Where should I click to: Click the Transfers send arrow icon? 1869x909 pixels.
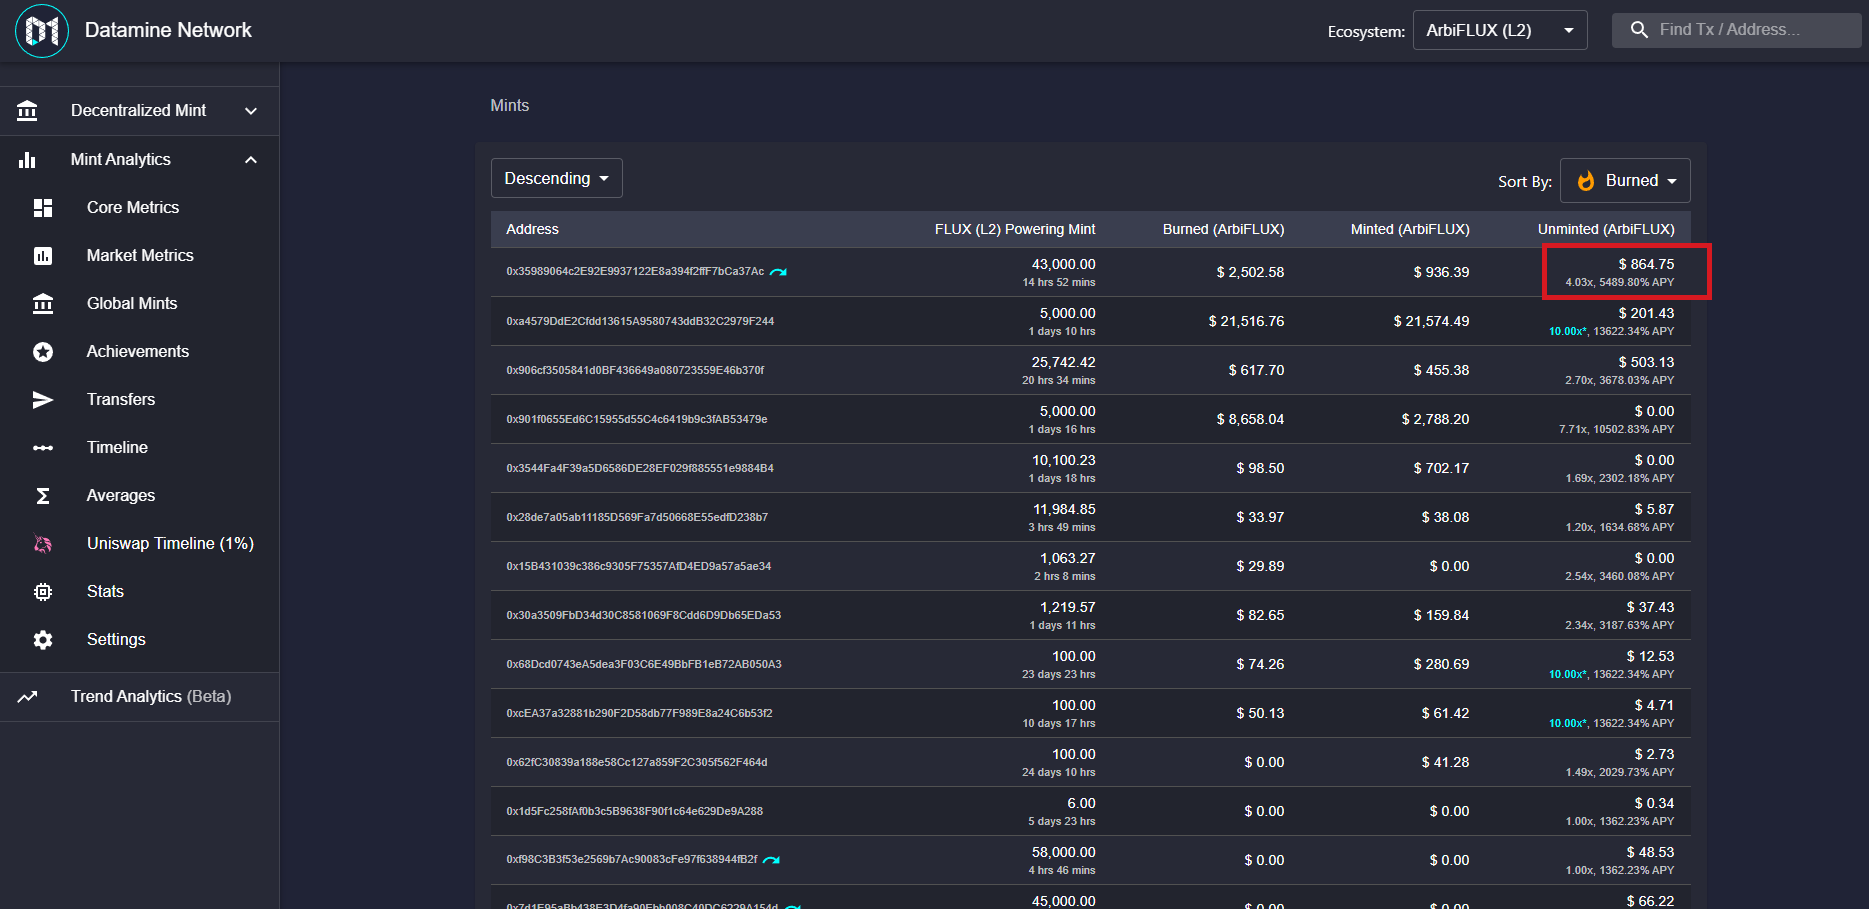(43, 400)
